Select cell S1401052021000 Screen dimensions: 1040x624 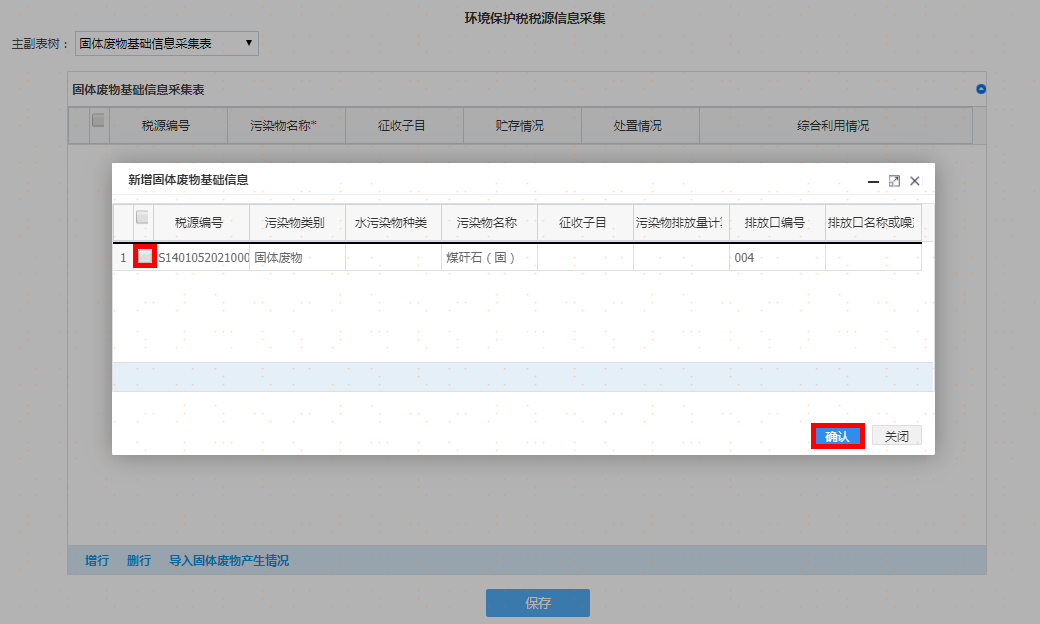tap(203, 257)
